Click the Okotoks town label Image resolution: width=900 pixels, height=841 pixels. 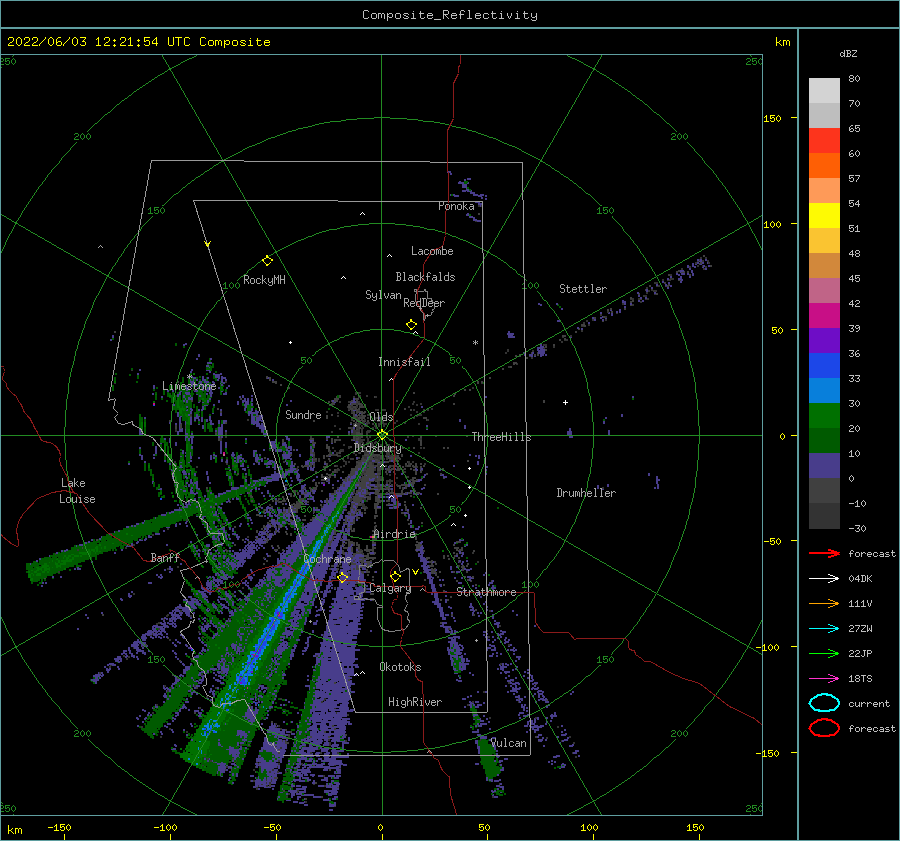point(400,667)
